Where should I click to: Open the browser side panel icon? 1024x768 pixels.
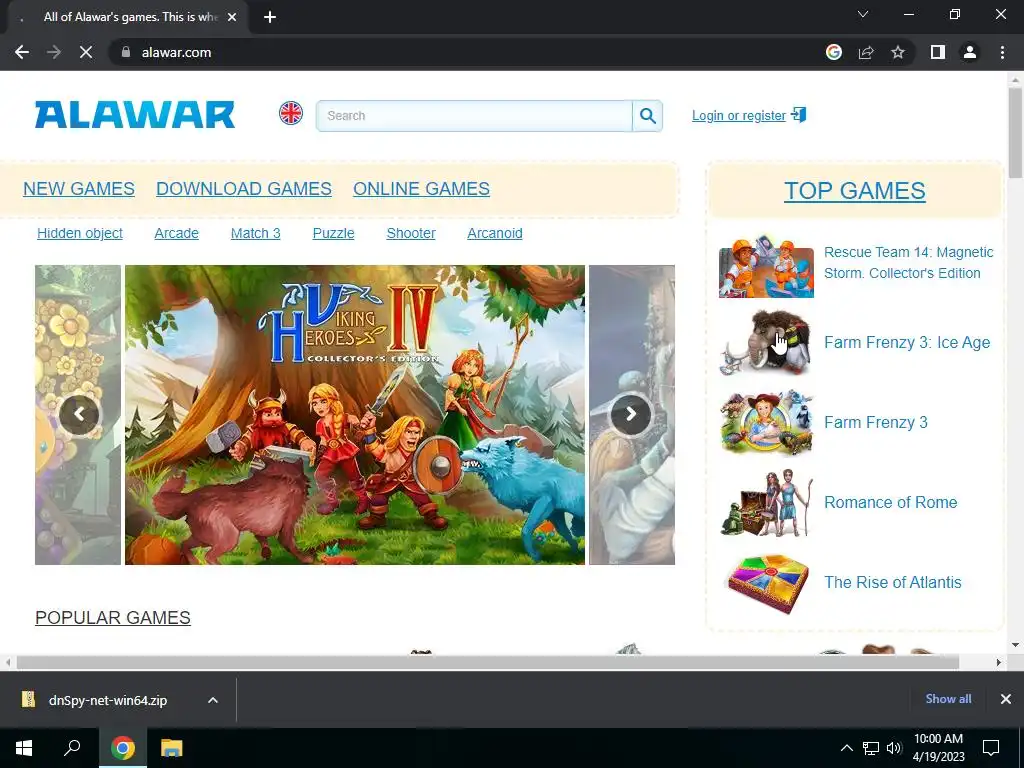pos(938,52)
